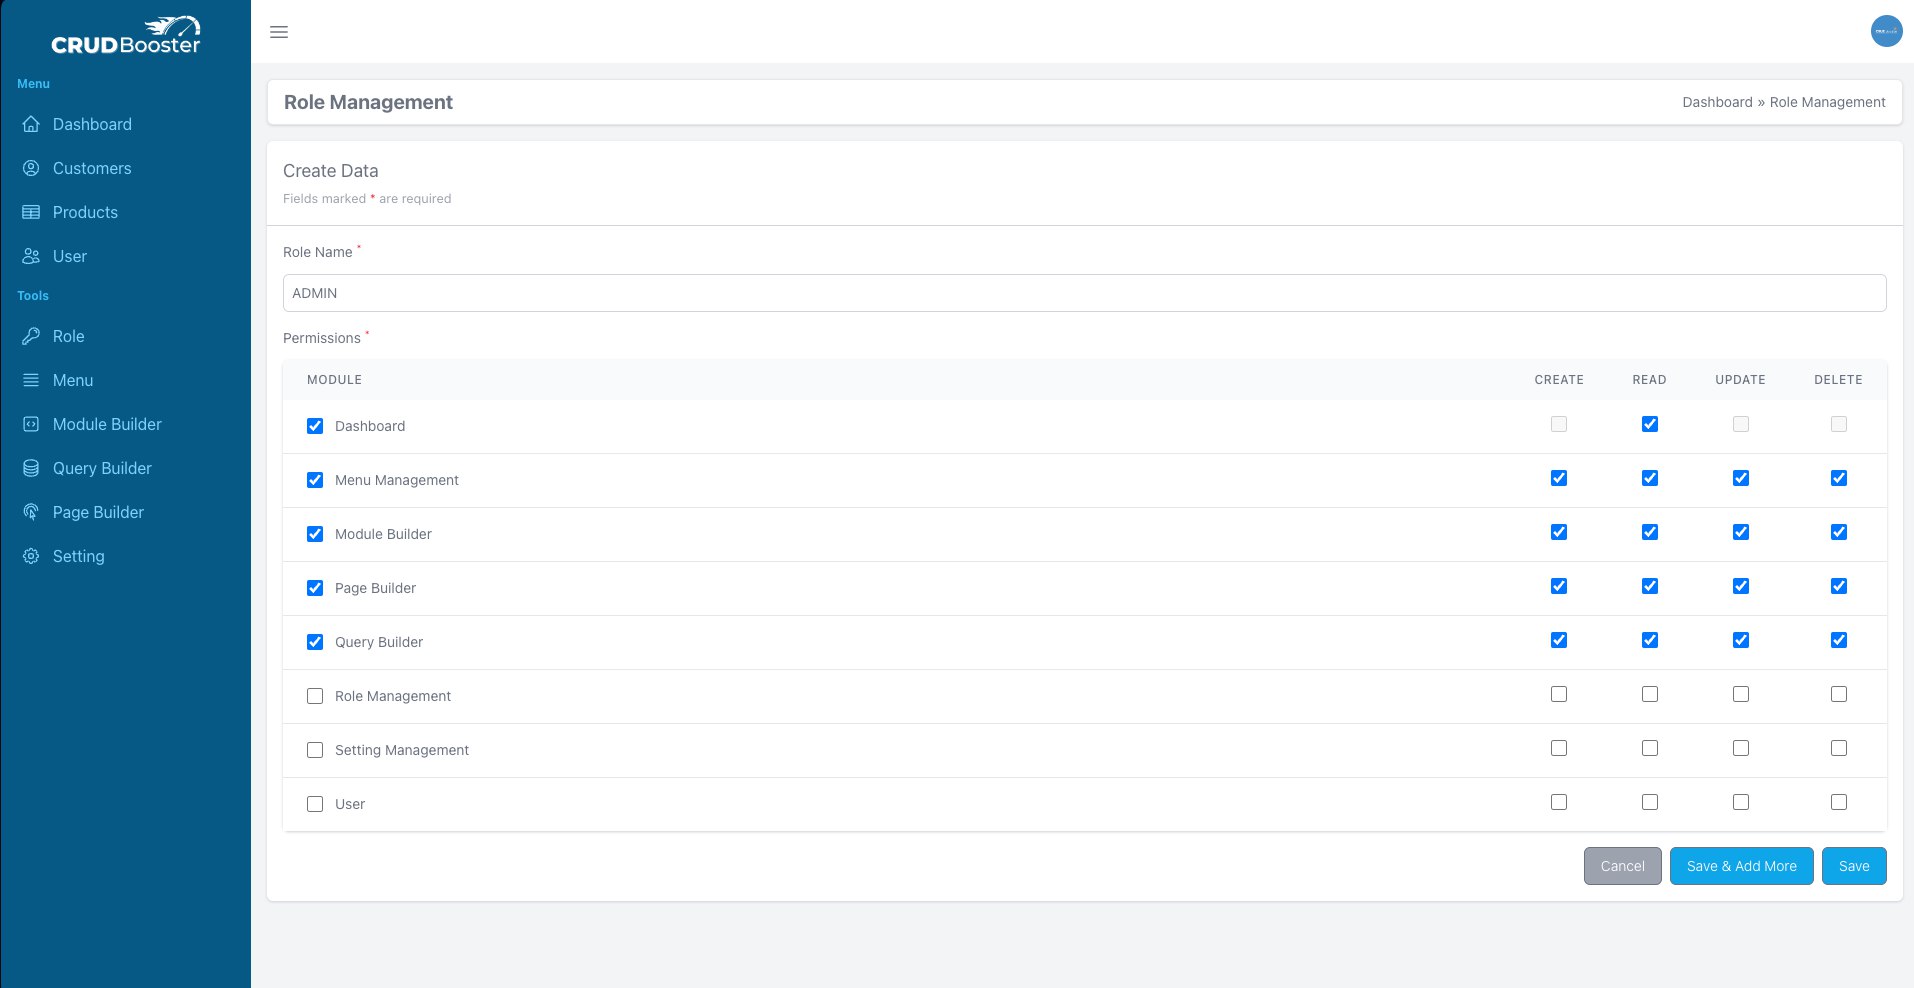The height and width of the screenshot is (988, 1914).
Task: Open the Page Builder tool
Action: 98,512
